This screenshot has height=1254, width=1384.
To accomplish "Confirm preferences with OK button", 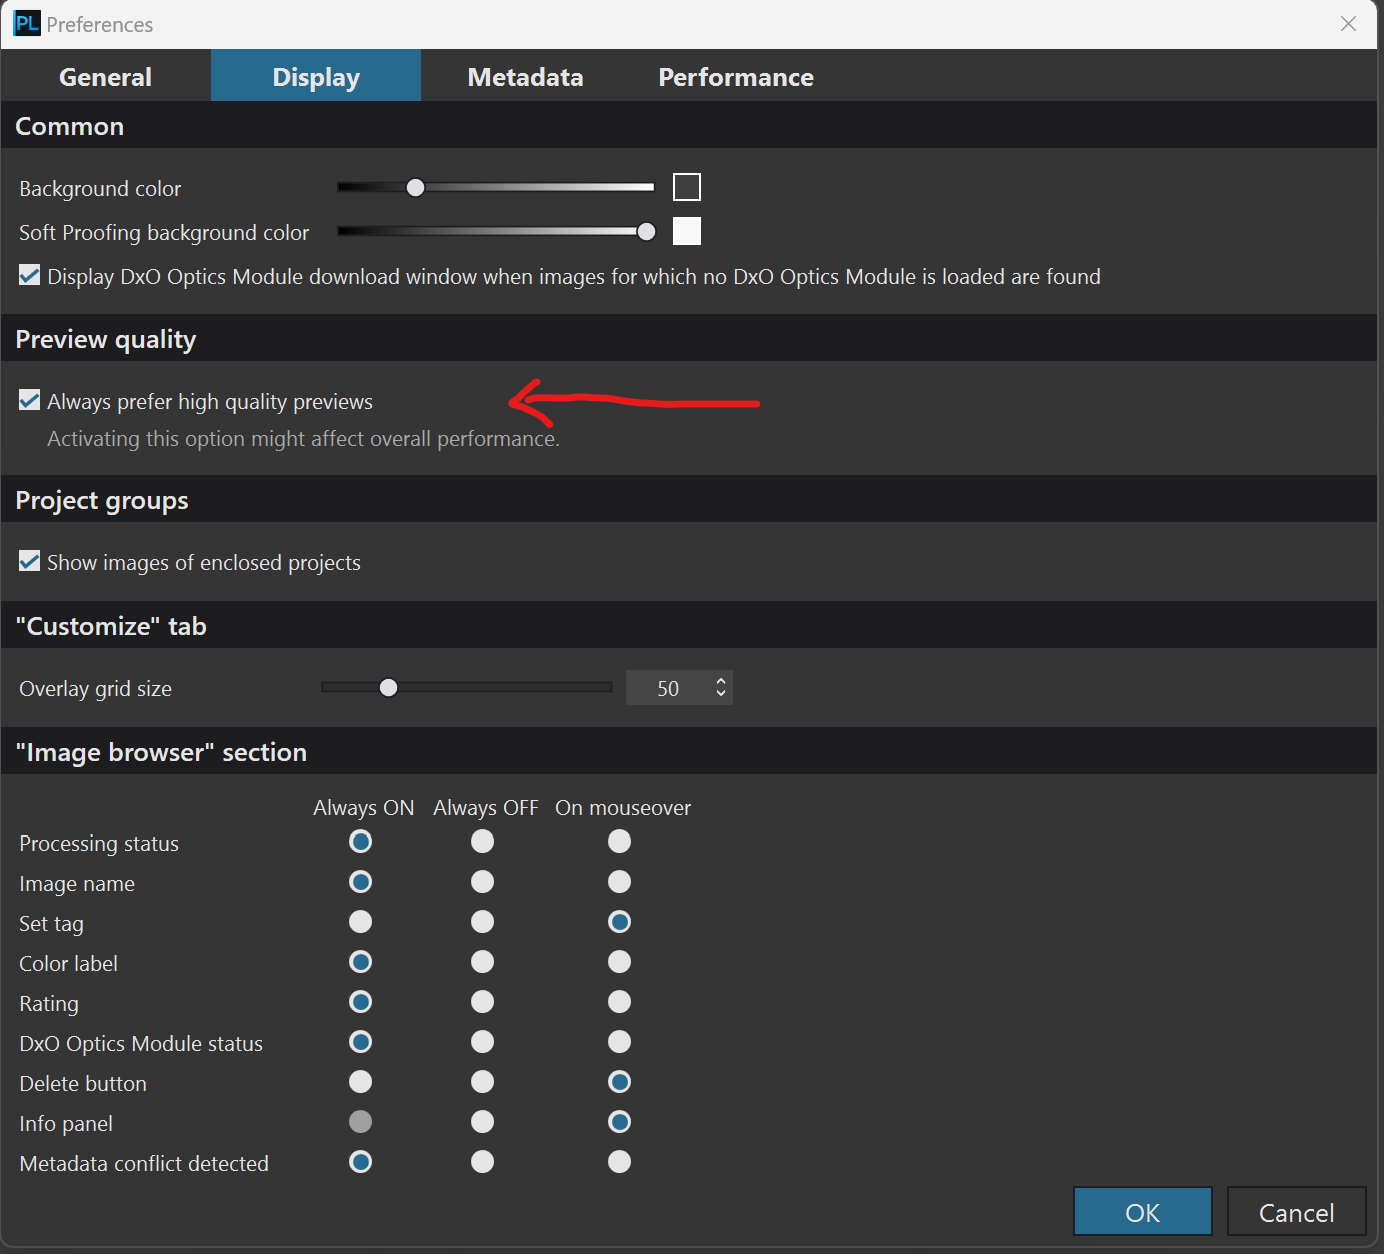I will point(1143,1212).
